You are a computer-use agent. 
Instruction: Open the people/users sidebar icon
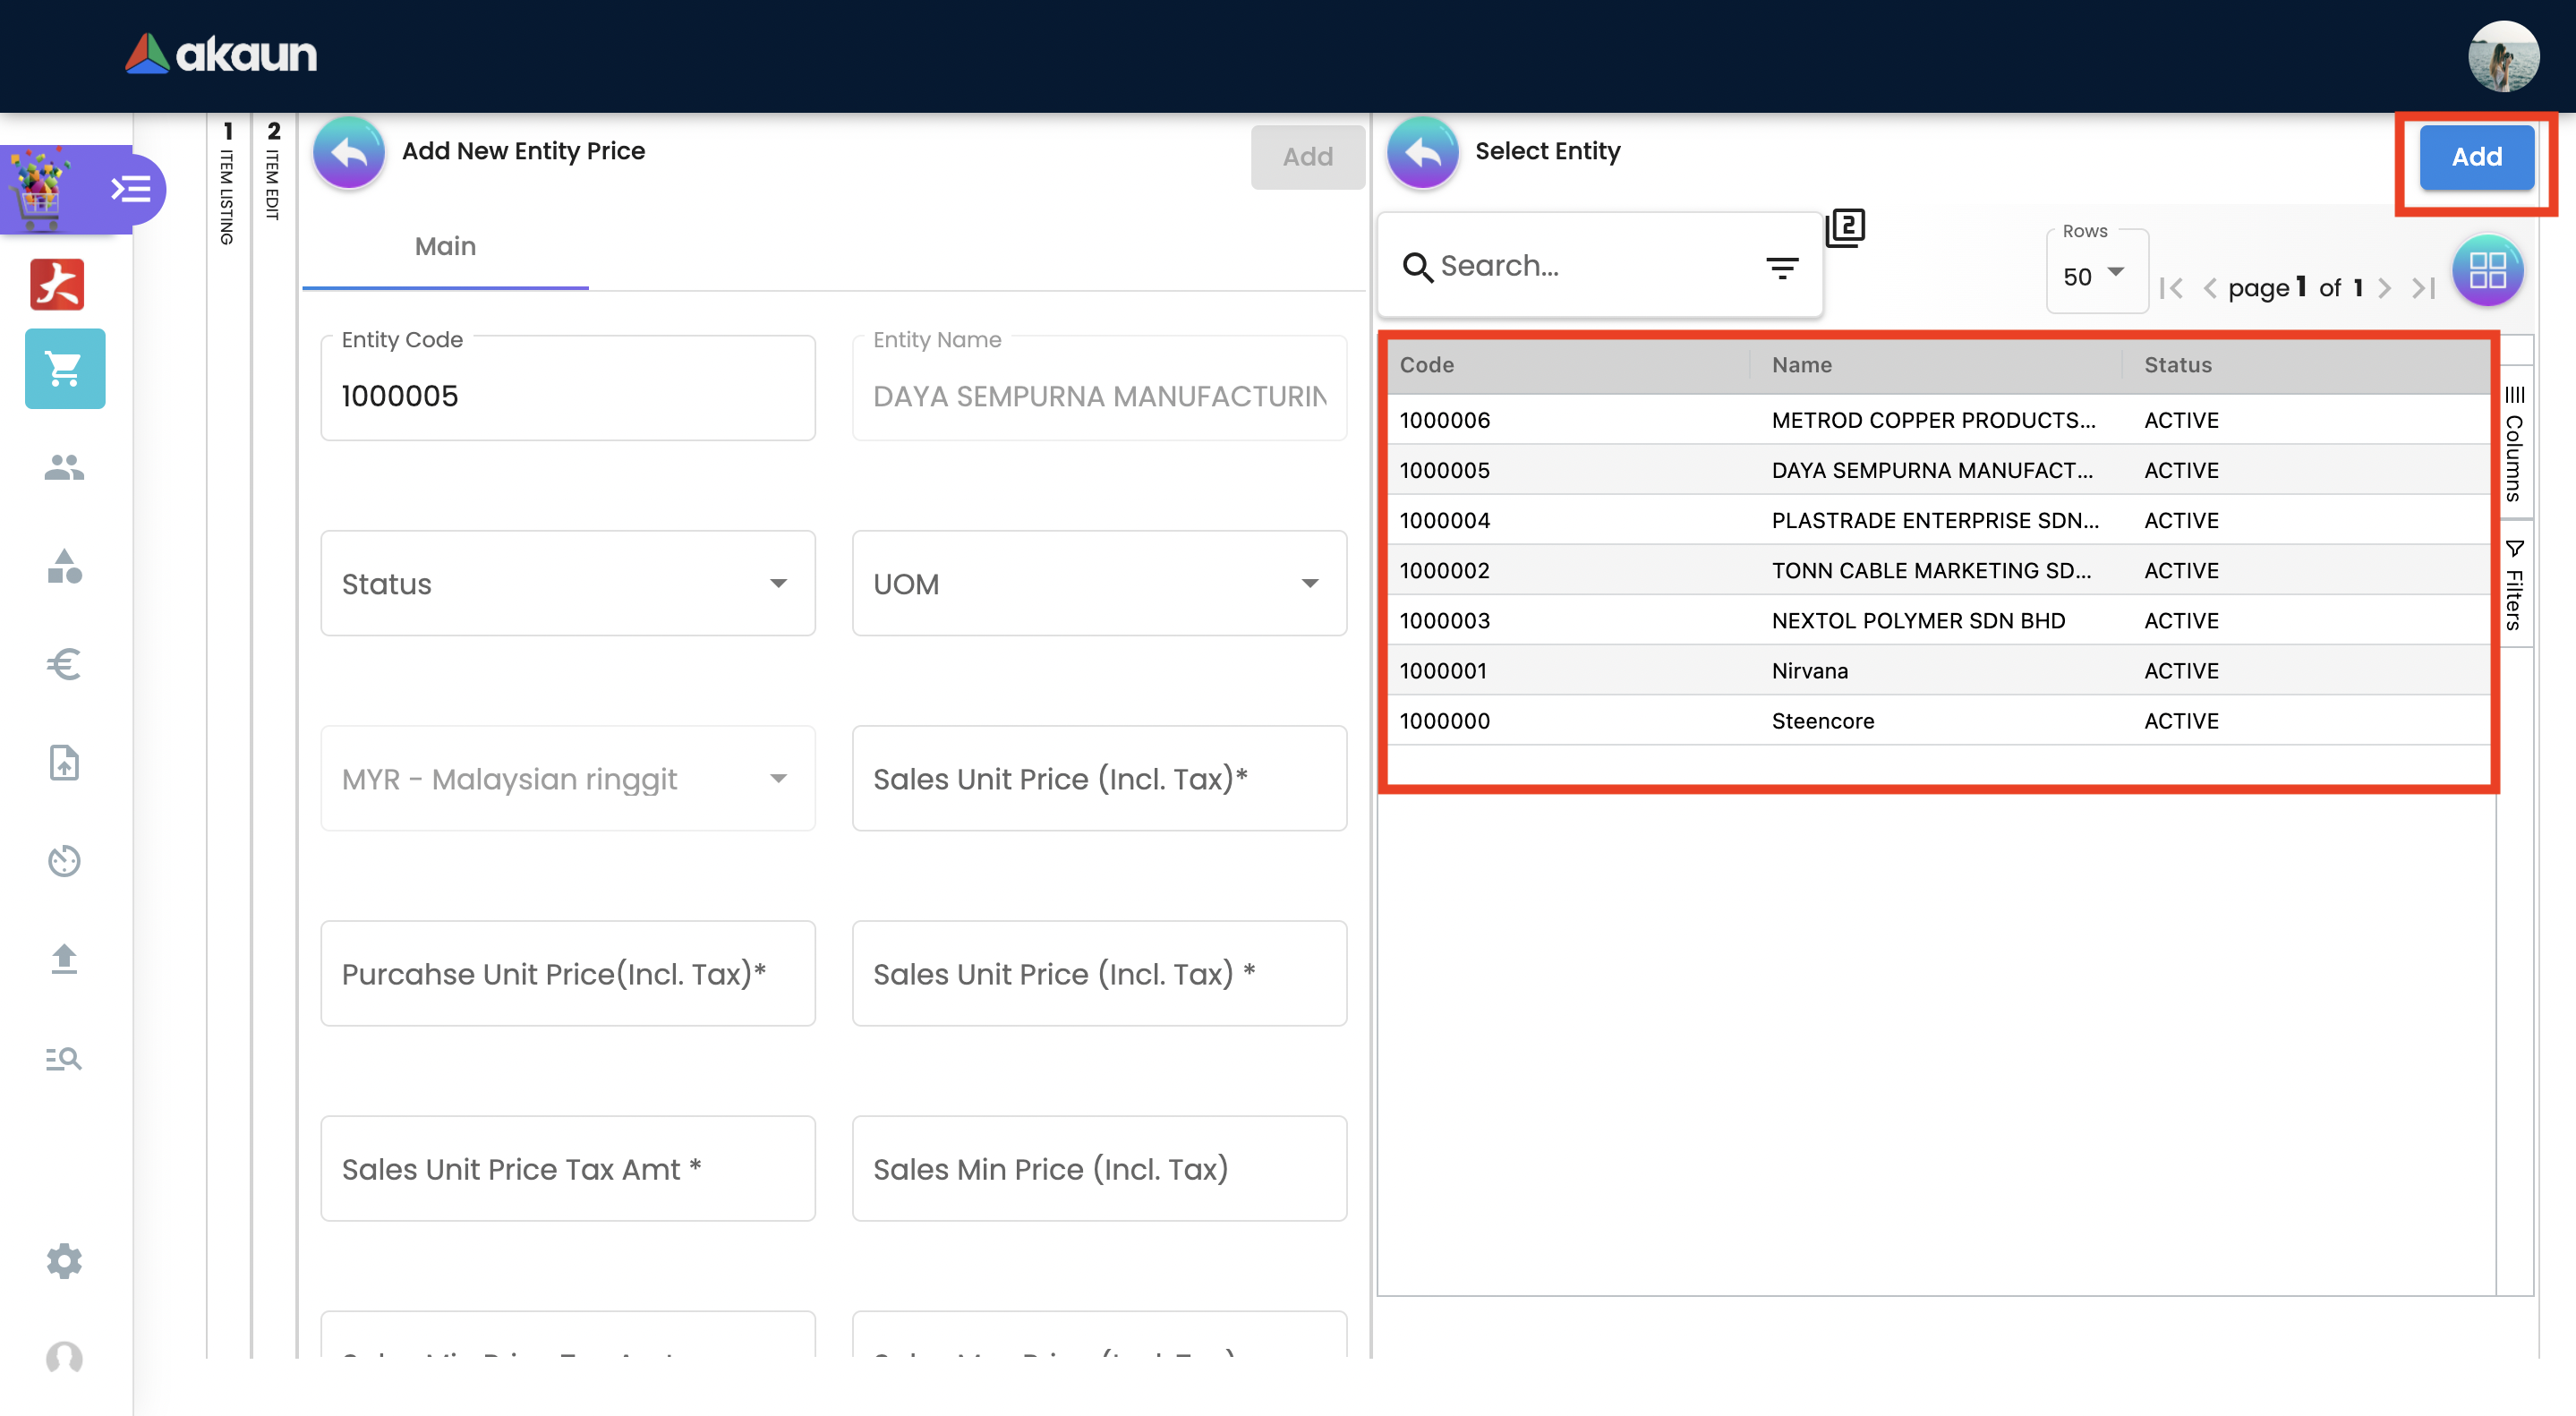(x=64, y=467)
